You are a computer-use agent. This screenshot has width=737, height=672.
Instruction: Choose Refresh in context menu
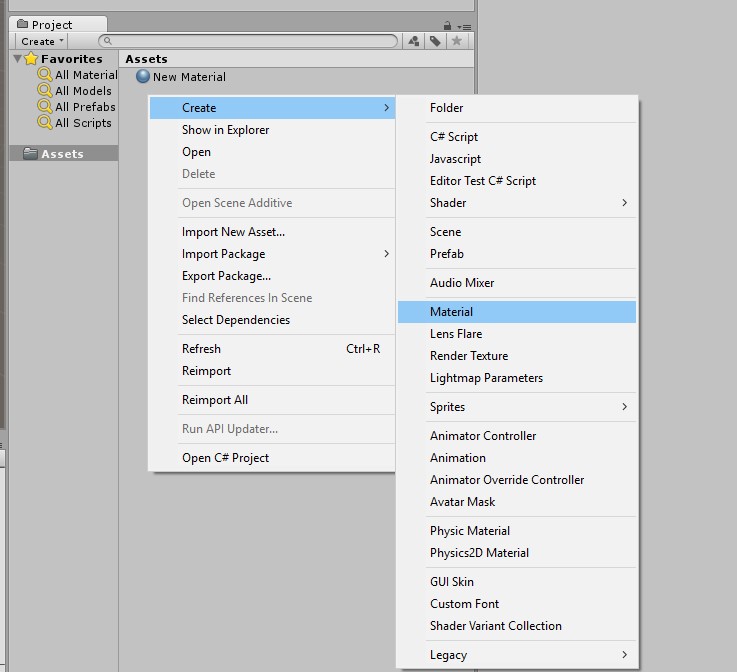(x=272, y=349)
